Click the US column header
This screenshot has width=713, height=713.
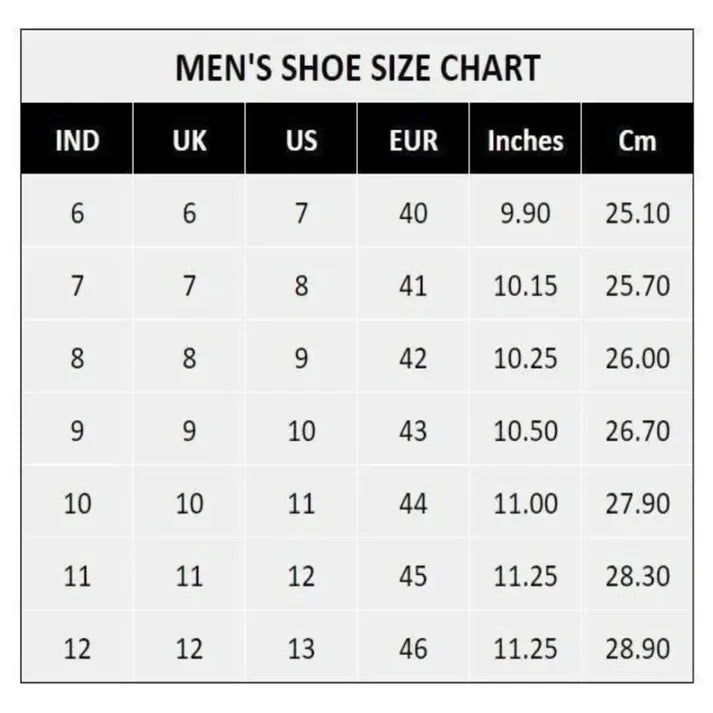[301, 141]
